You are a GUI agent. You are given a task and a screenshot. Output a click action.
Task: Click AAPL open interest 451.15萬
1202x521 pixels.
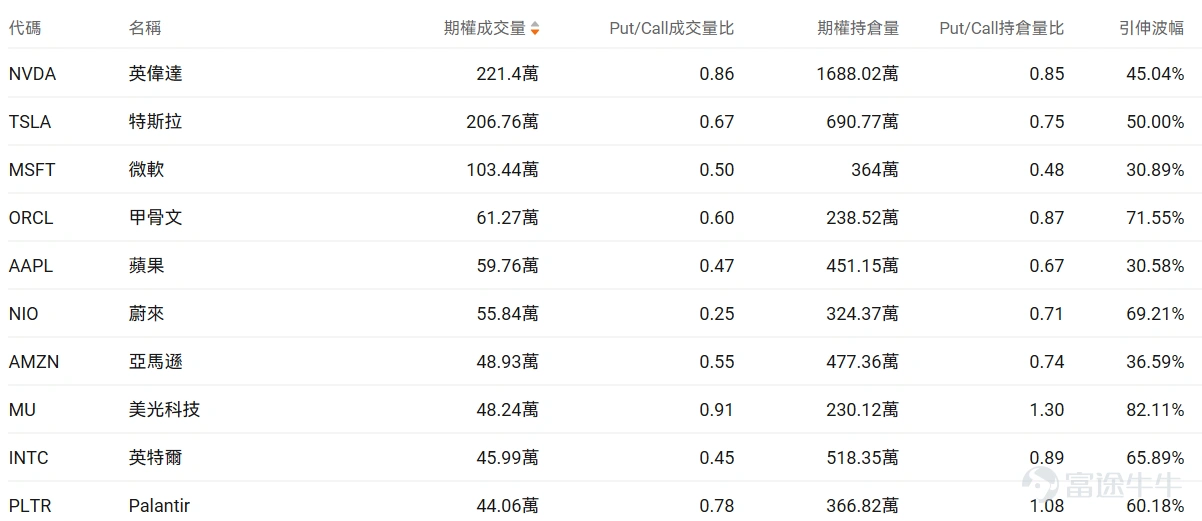point(863,266)
